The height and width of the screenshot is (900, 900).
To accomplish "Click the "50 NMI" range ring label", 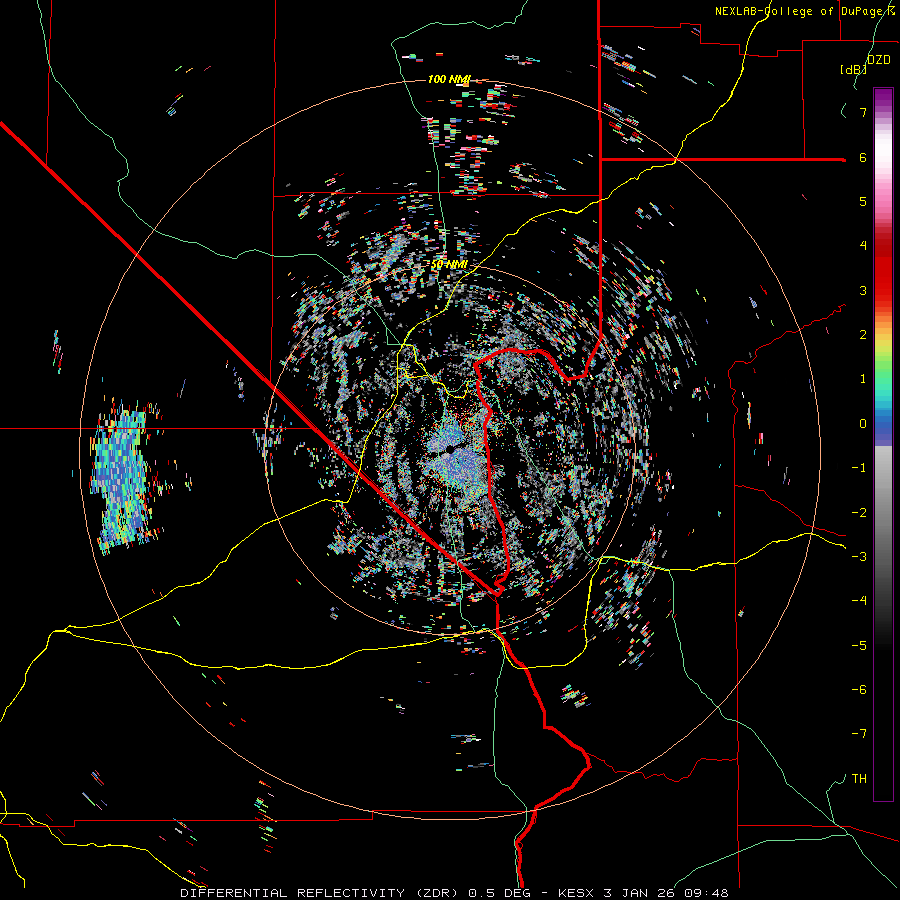I will (449, 264).
